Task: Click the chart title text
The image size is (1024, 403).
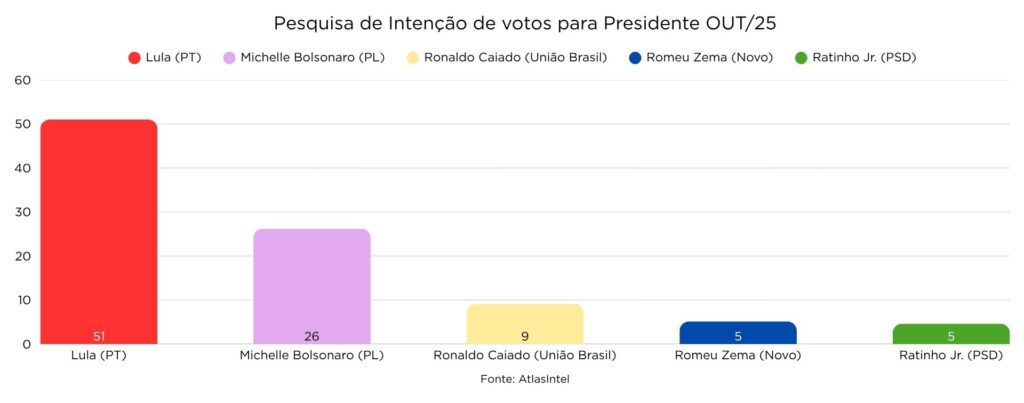Action: (x=511, y=23)
